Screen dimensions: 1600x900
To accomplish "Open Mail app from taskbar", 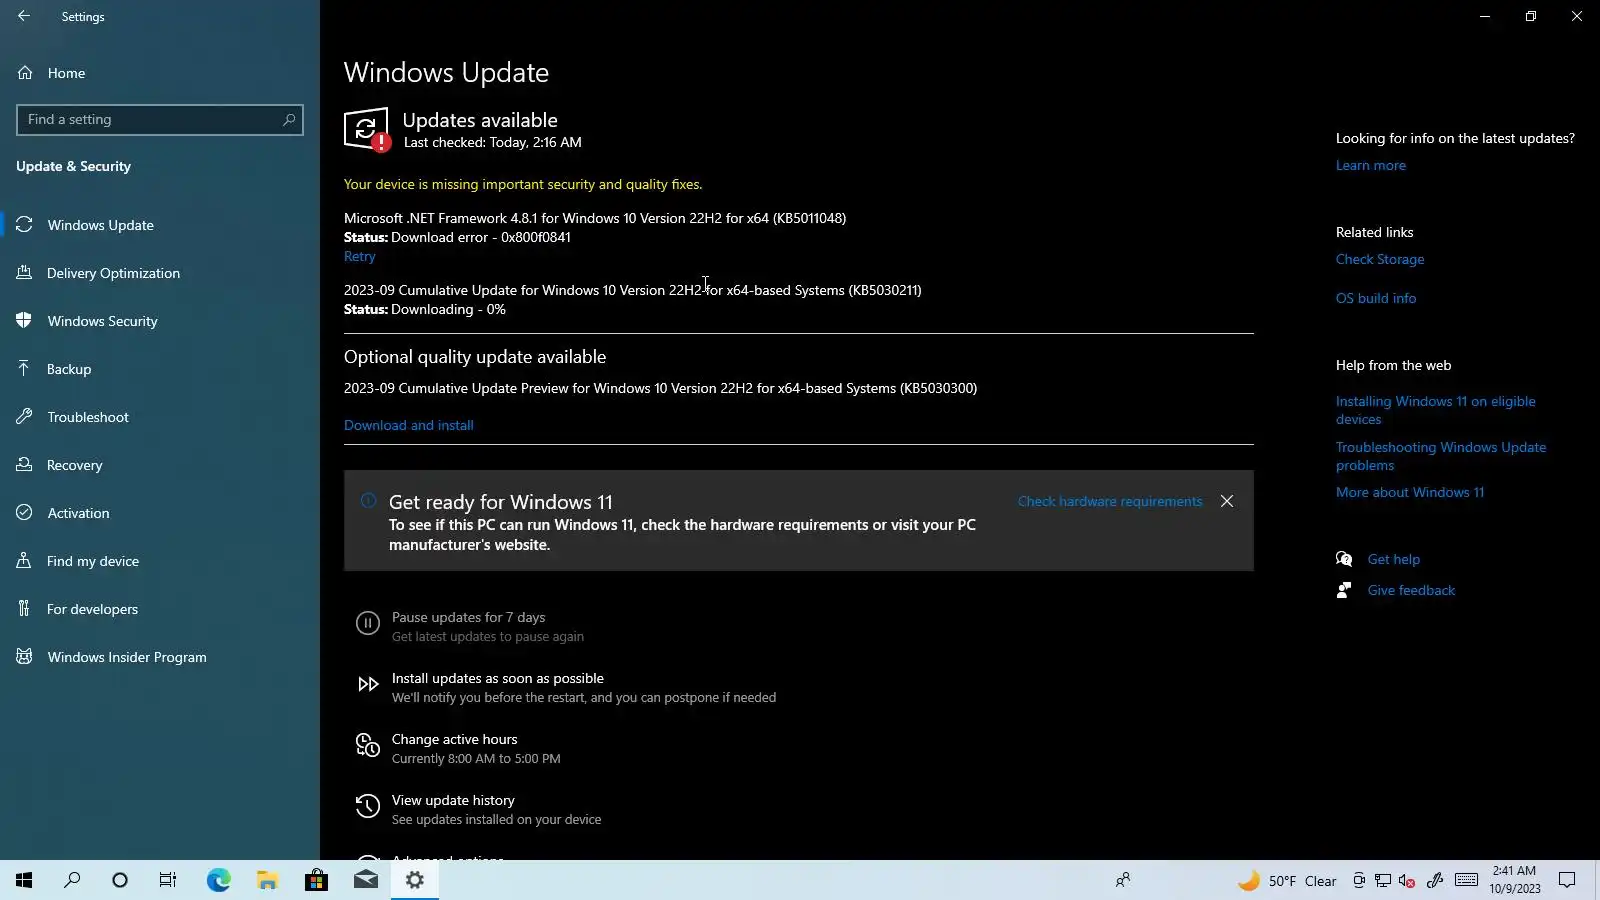I will tap(365, 880).
